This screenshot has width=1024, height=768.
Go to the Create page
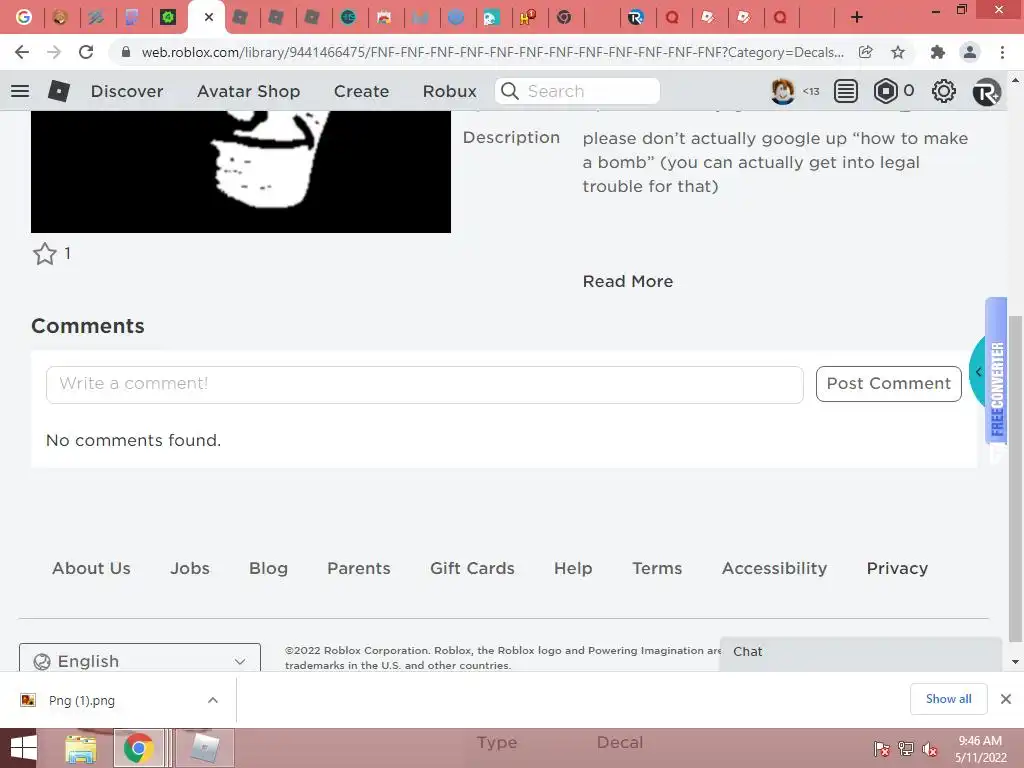click(361, 91)
